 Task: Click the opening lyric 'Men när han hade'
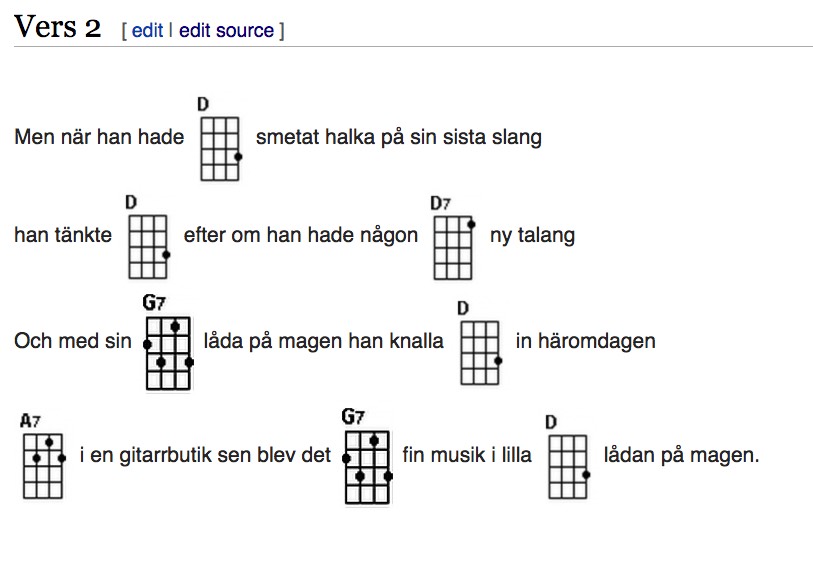coord(99,137)
